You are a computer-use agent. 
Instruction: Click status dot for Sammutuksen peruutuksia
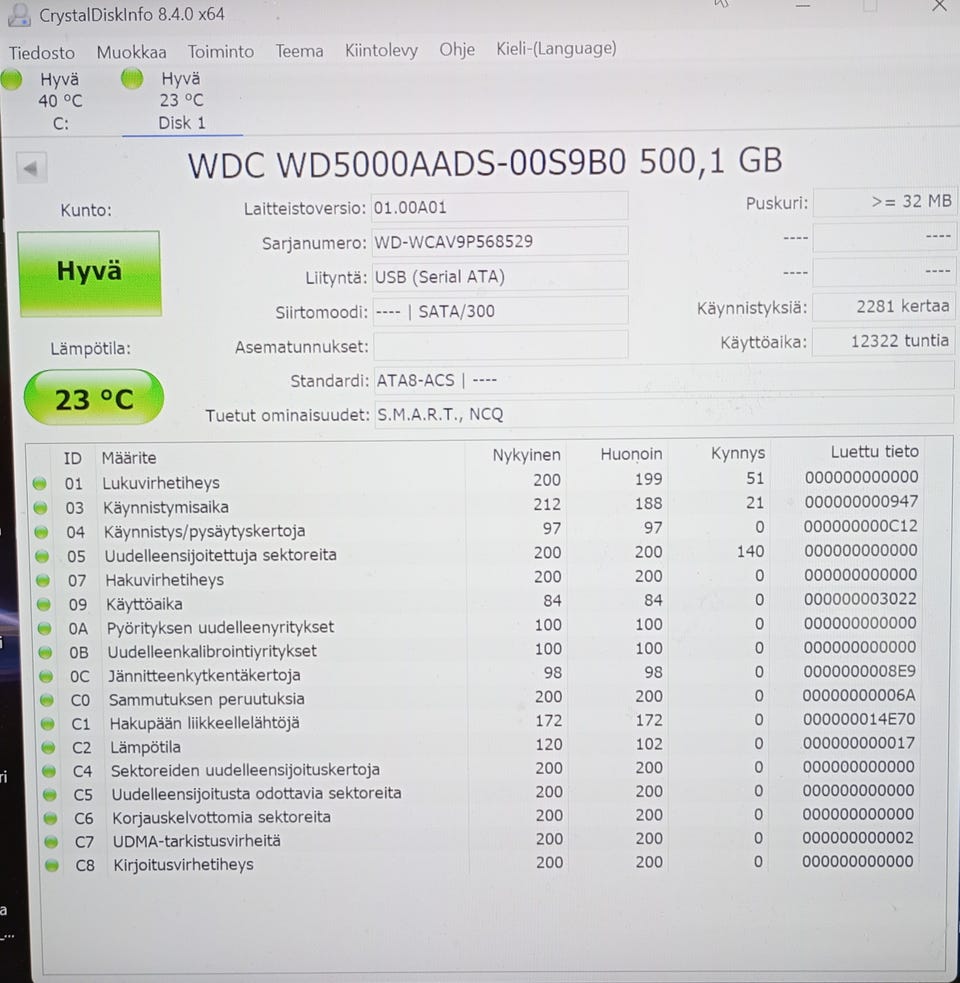click(46, 700)
